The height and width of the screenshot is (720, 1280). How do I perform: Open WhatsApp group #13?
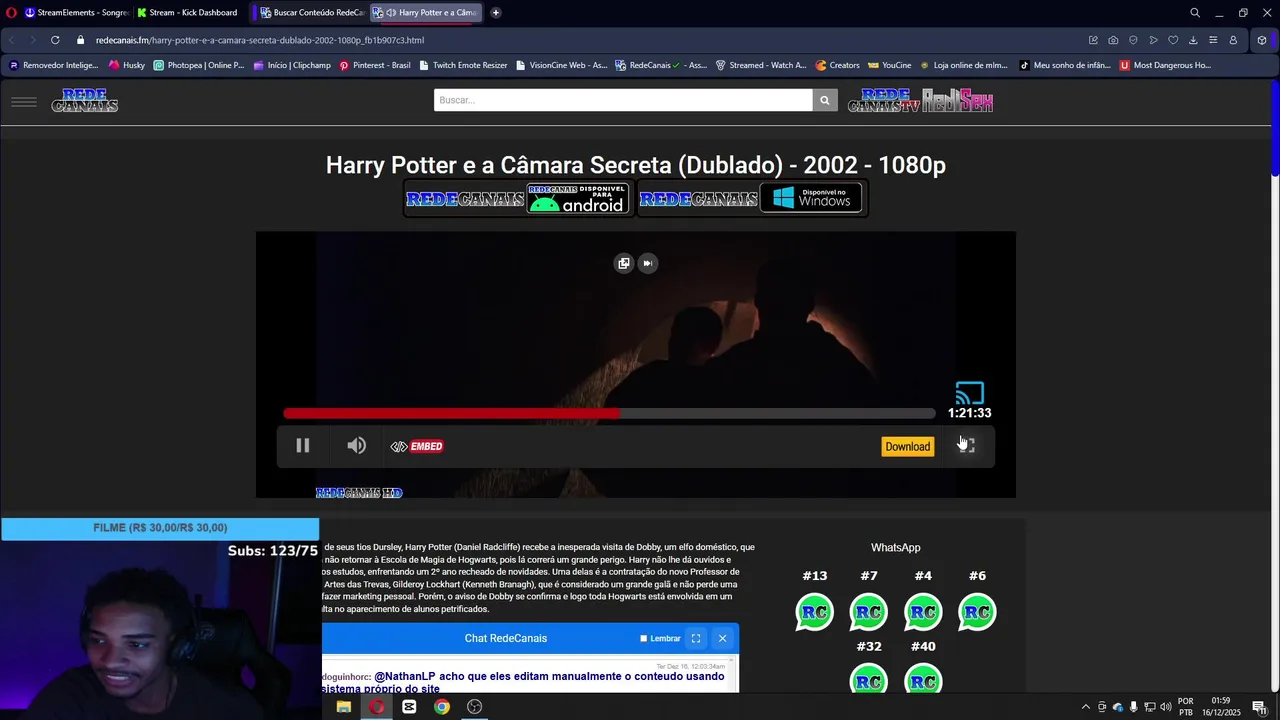pyautogui.click(x=815, y=612)
